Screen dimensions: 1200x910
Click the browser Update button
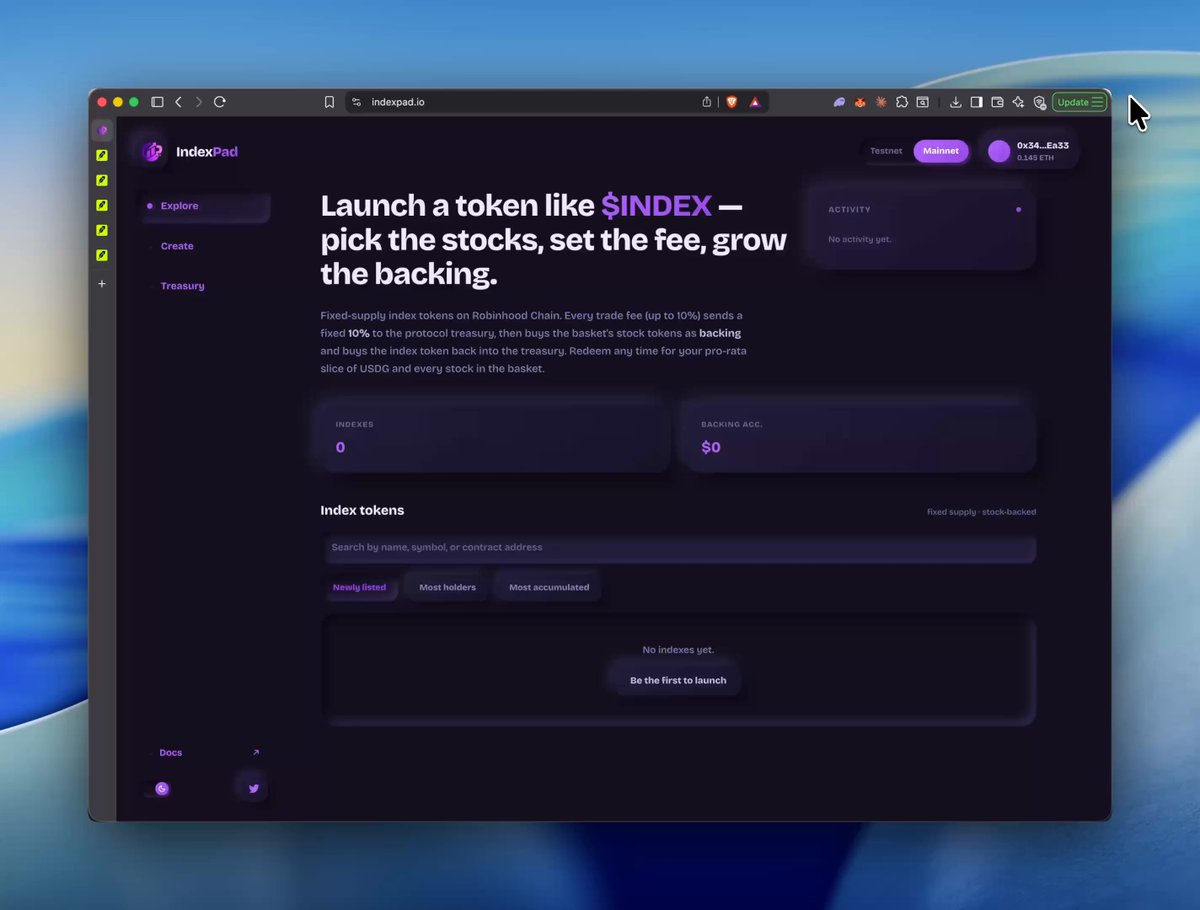(x=1080, y=102)
